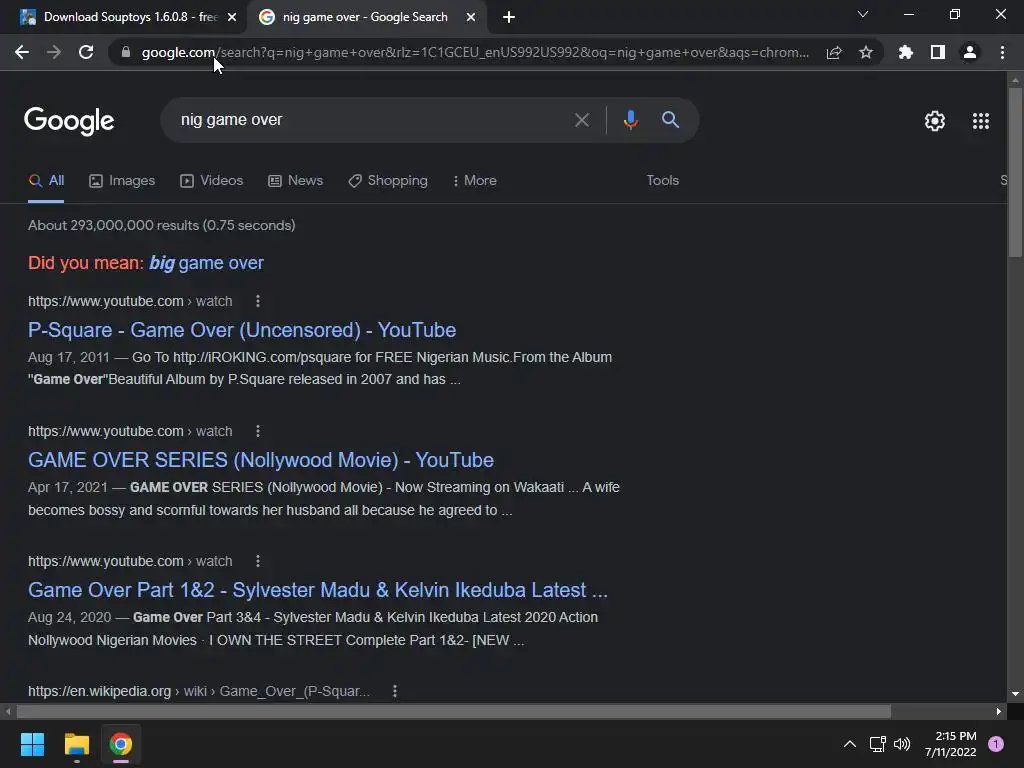This screenshot has width=1024, height=768.
Task: Click the en.wikipedia.org result URL
Action: point(199,691)
